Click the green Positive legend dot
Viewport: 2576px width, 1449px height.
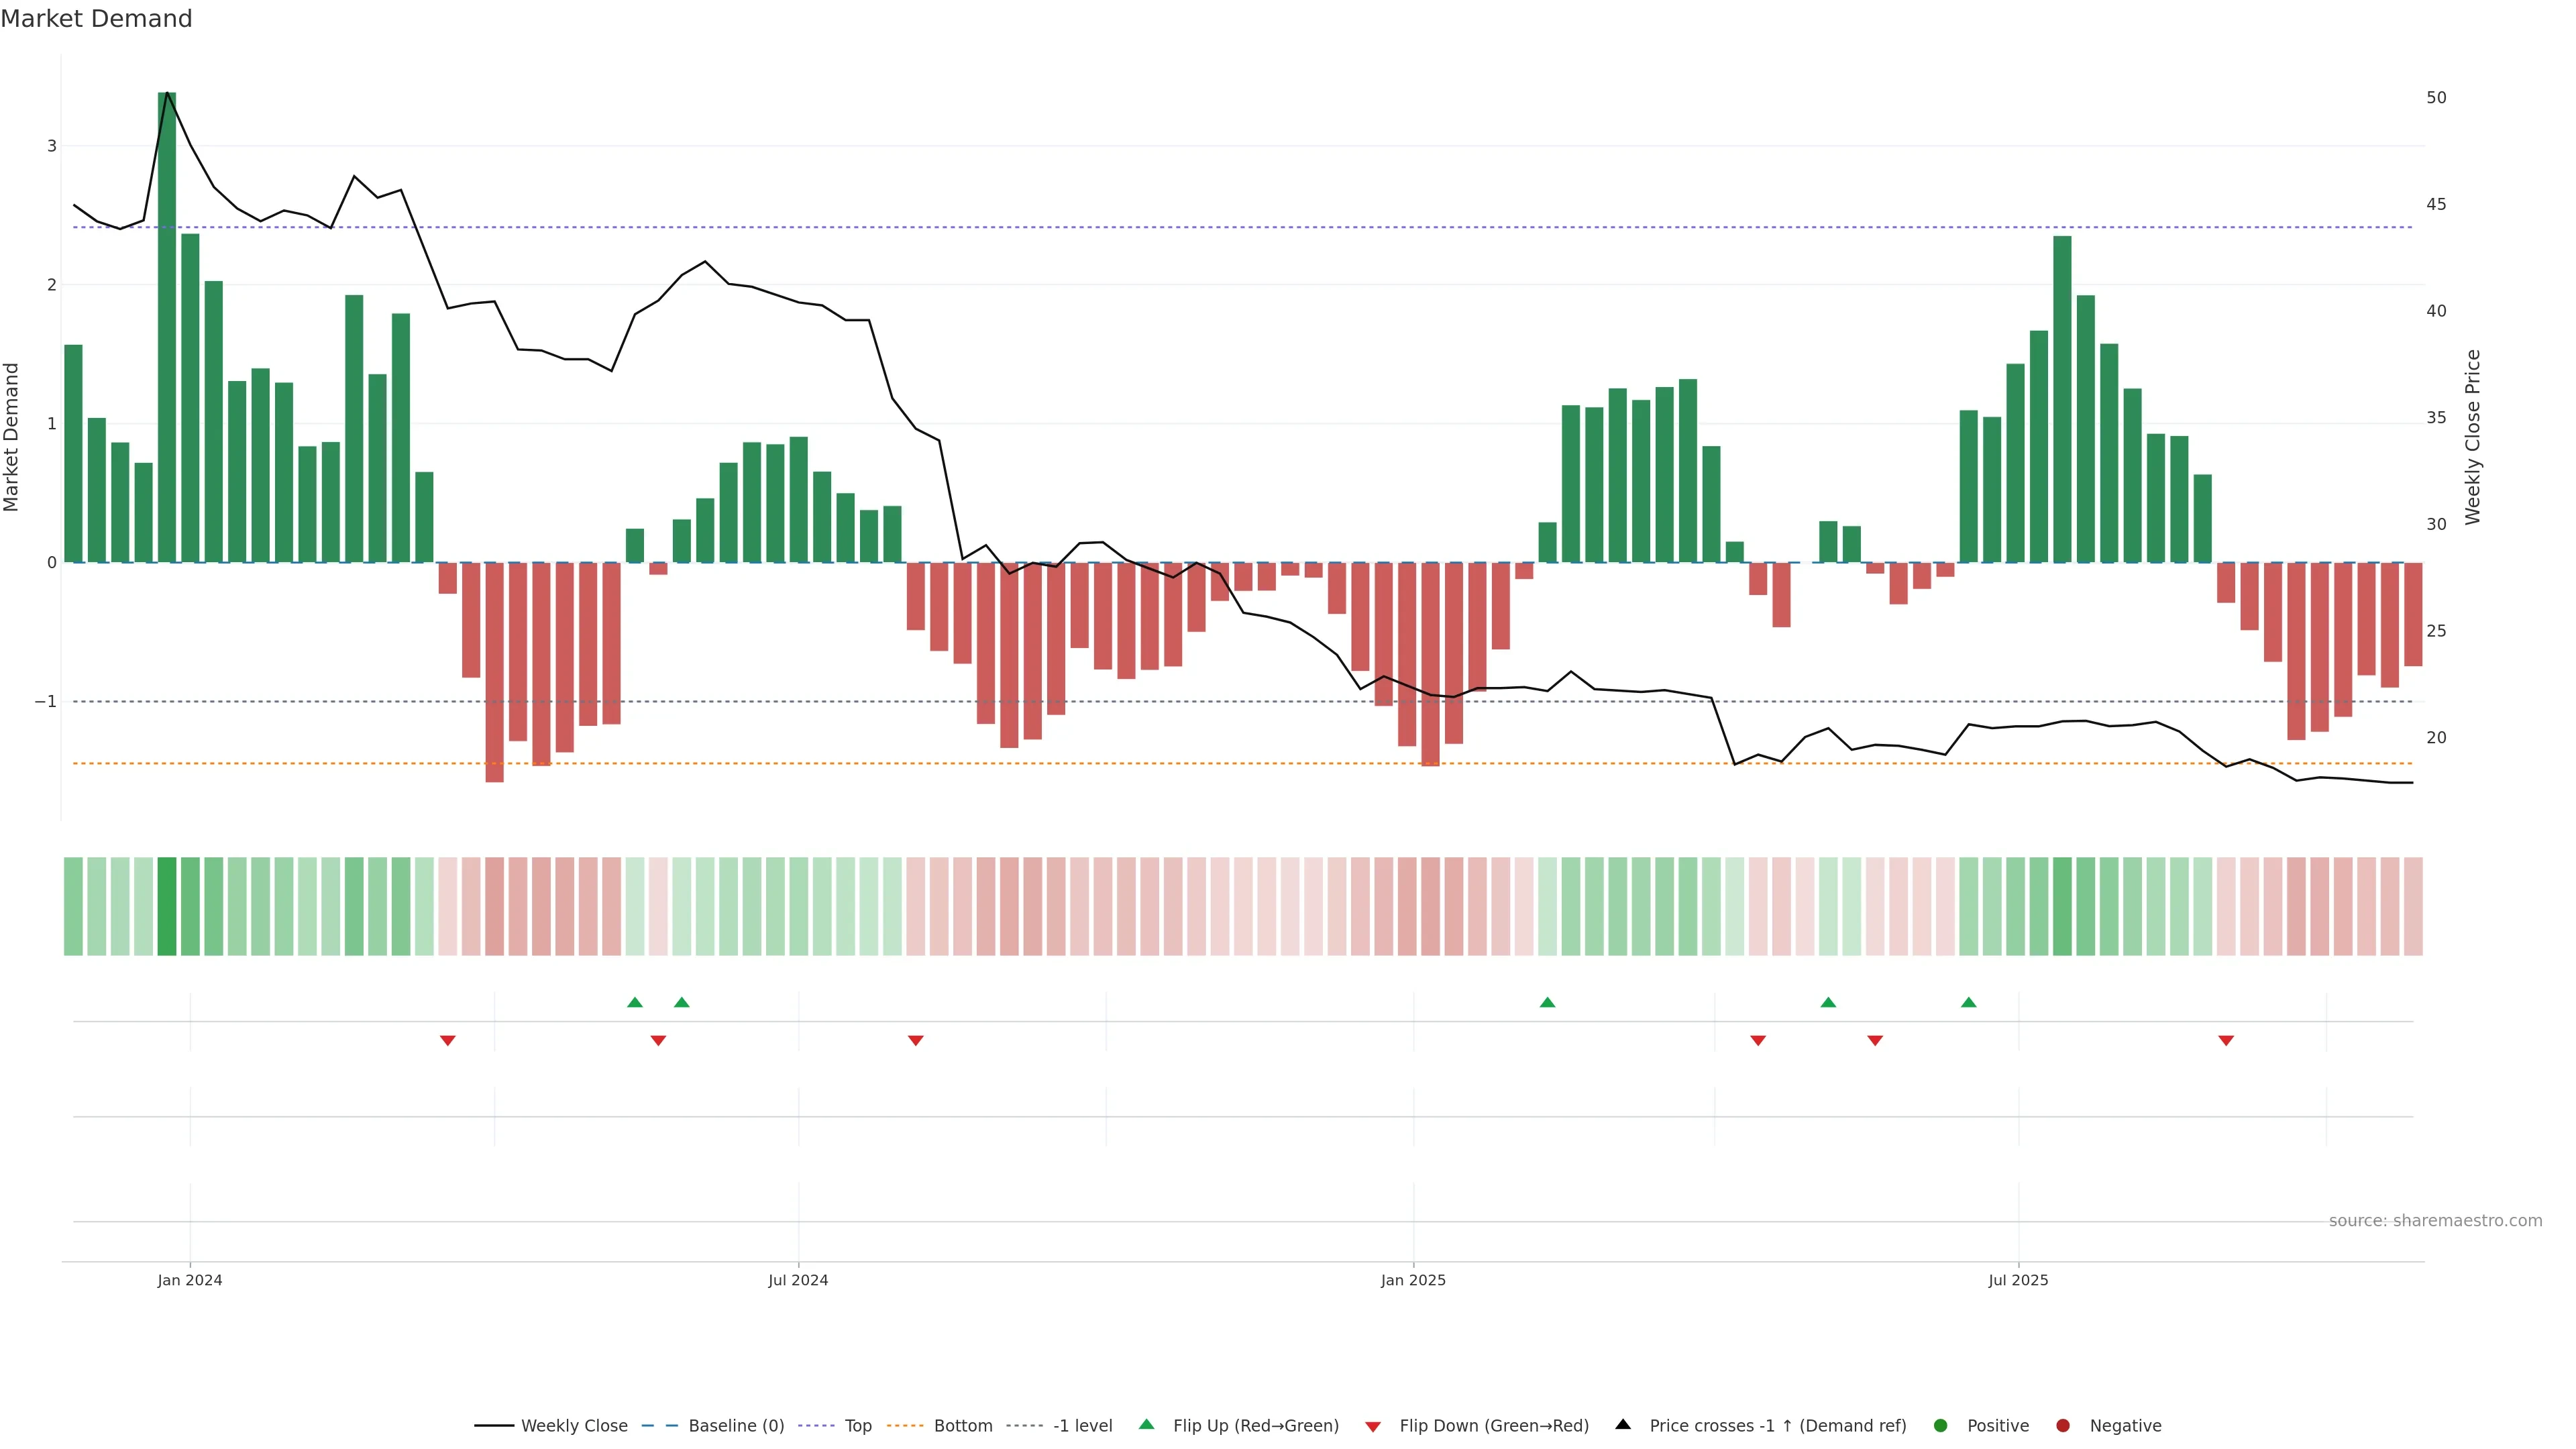click(1941, 1426)
